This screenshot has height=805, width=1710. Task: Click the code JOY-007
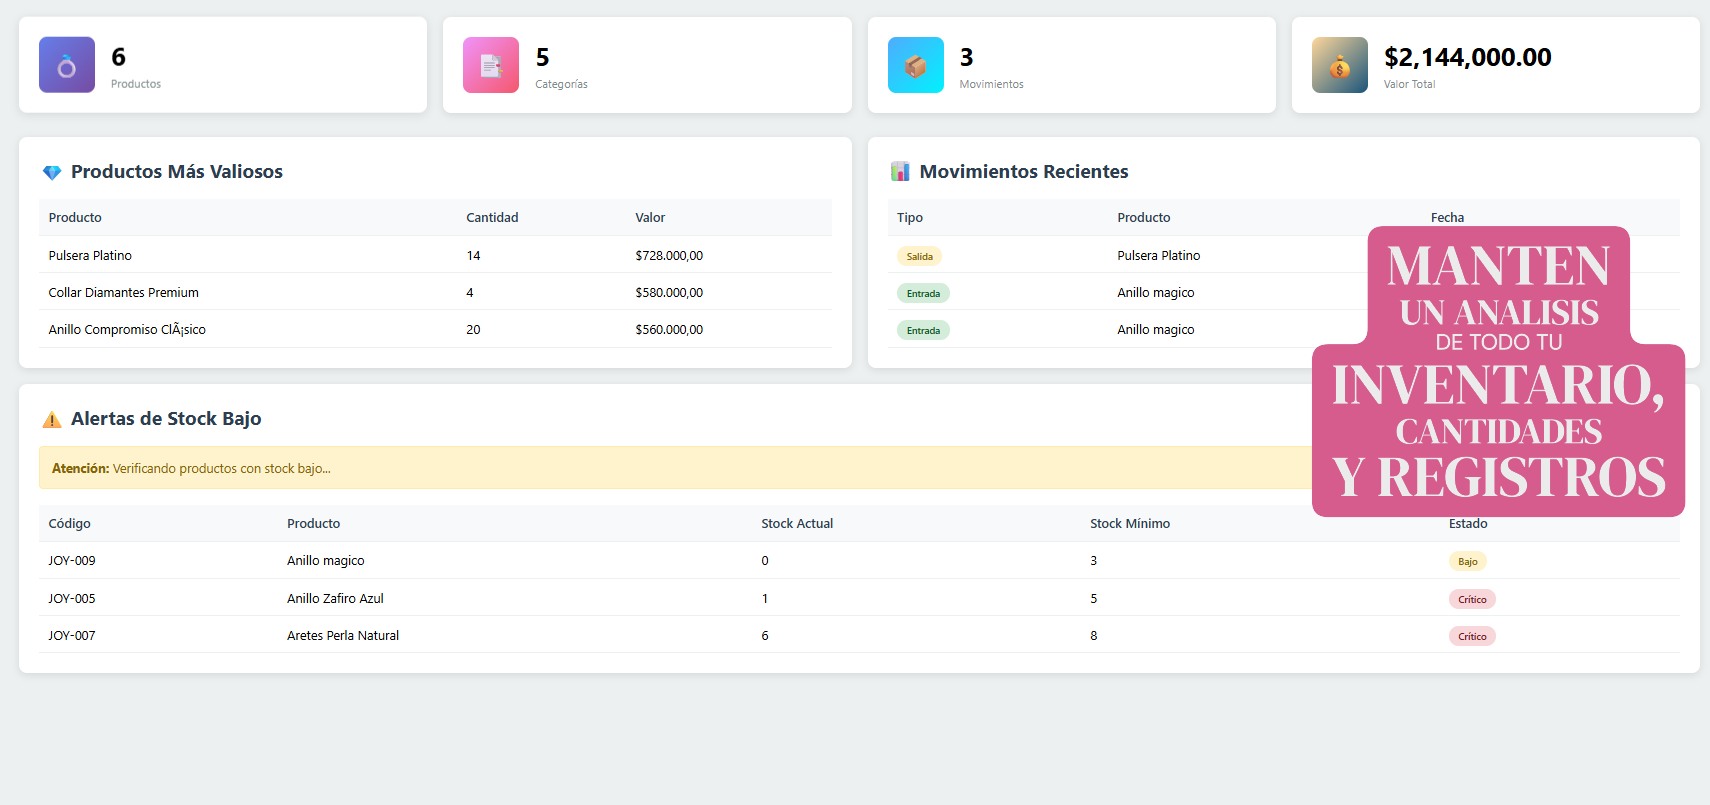click(x=72, y=636)
